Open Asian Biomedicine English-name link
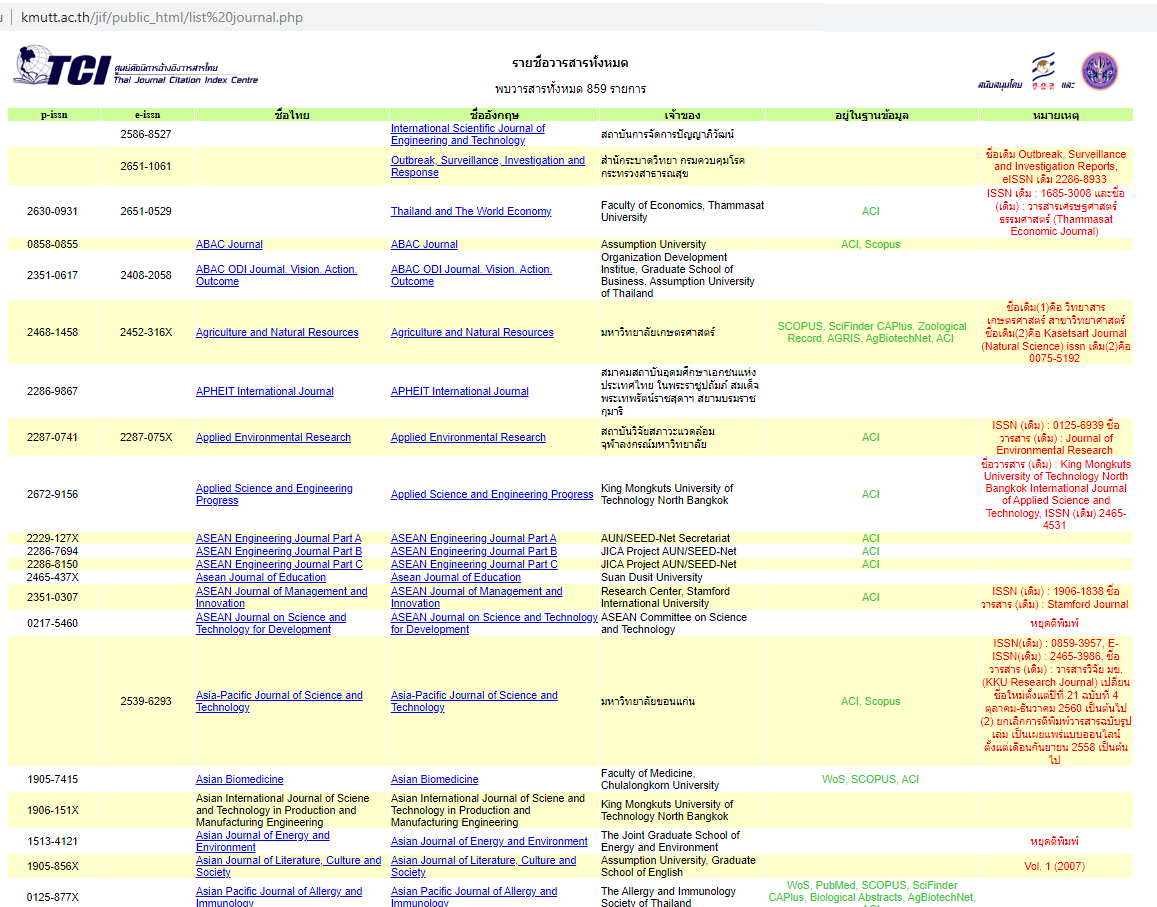 tap(434, 779)
